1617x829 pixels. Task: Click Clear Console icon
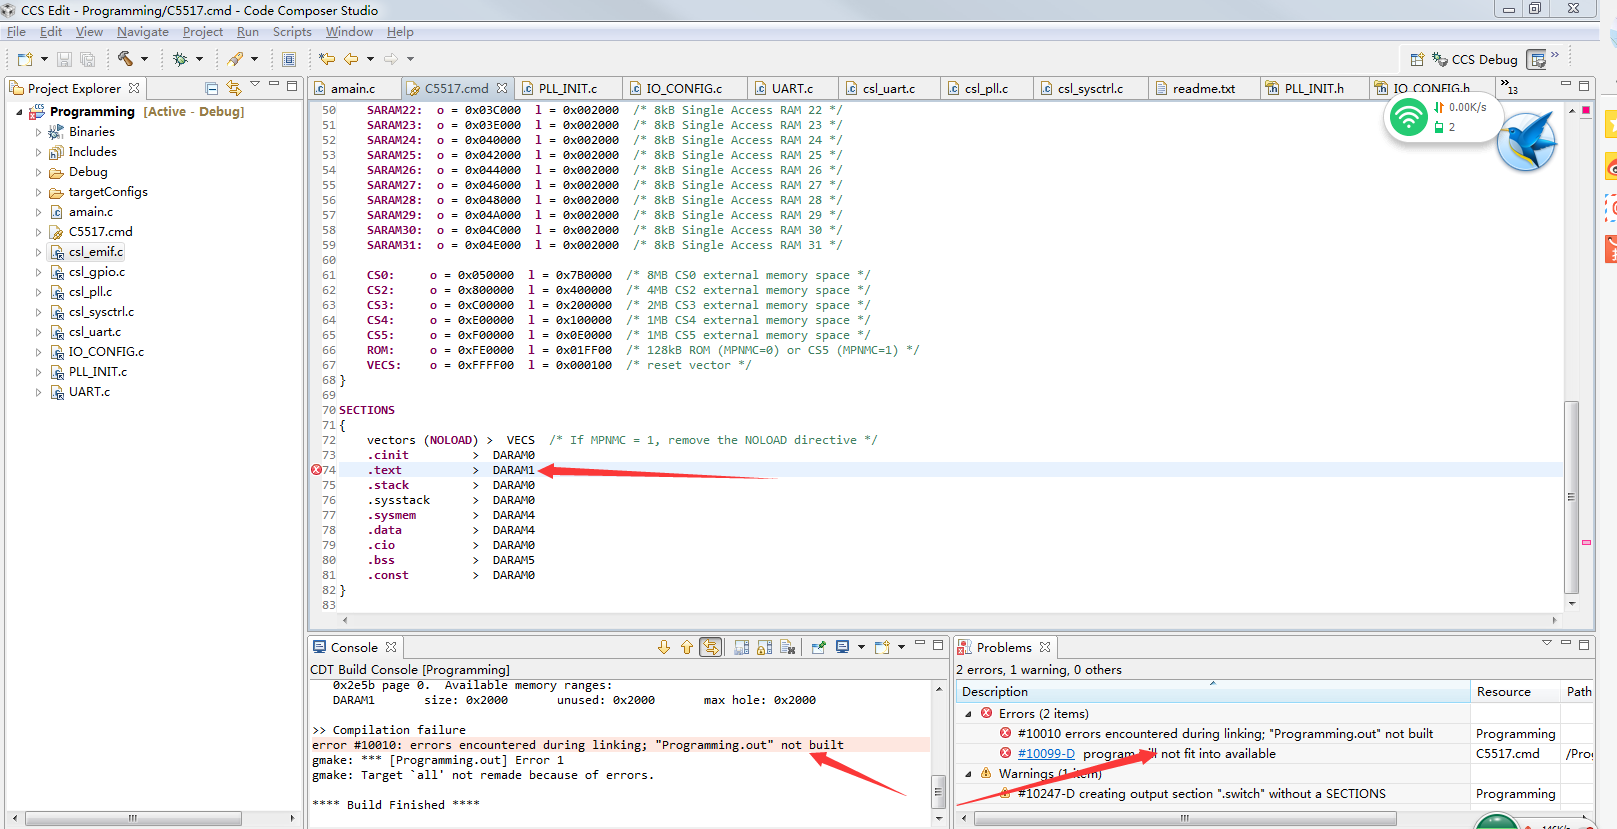point(787,647)
